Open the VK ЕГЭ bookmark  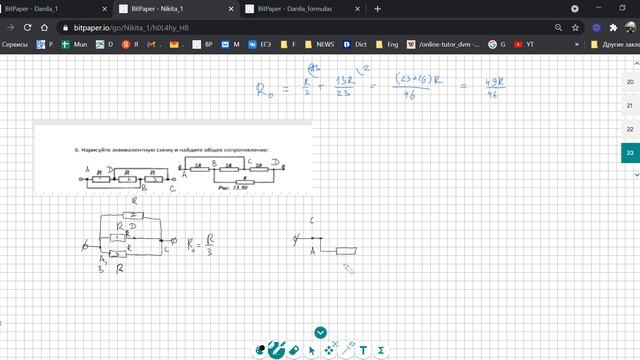coord(260,44)
